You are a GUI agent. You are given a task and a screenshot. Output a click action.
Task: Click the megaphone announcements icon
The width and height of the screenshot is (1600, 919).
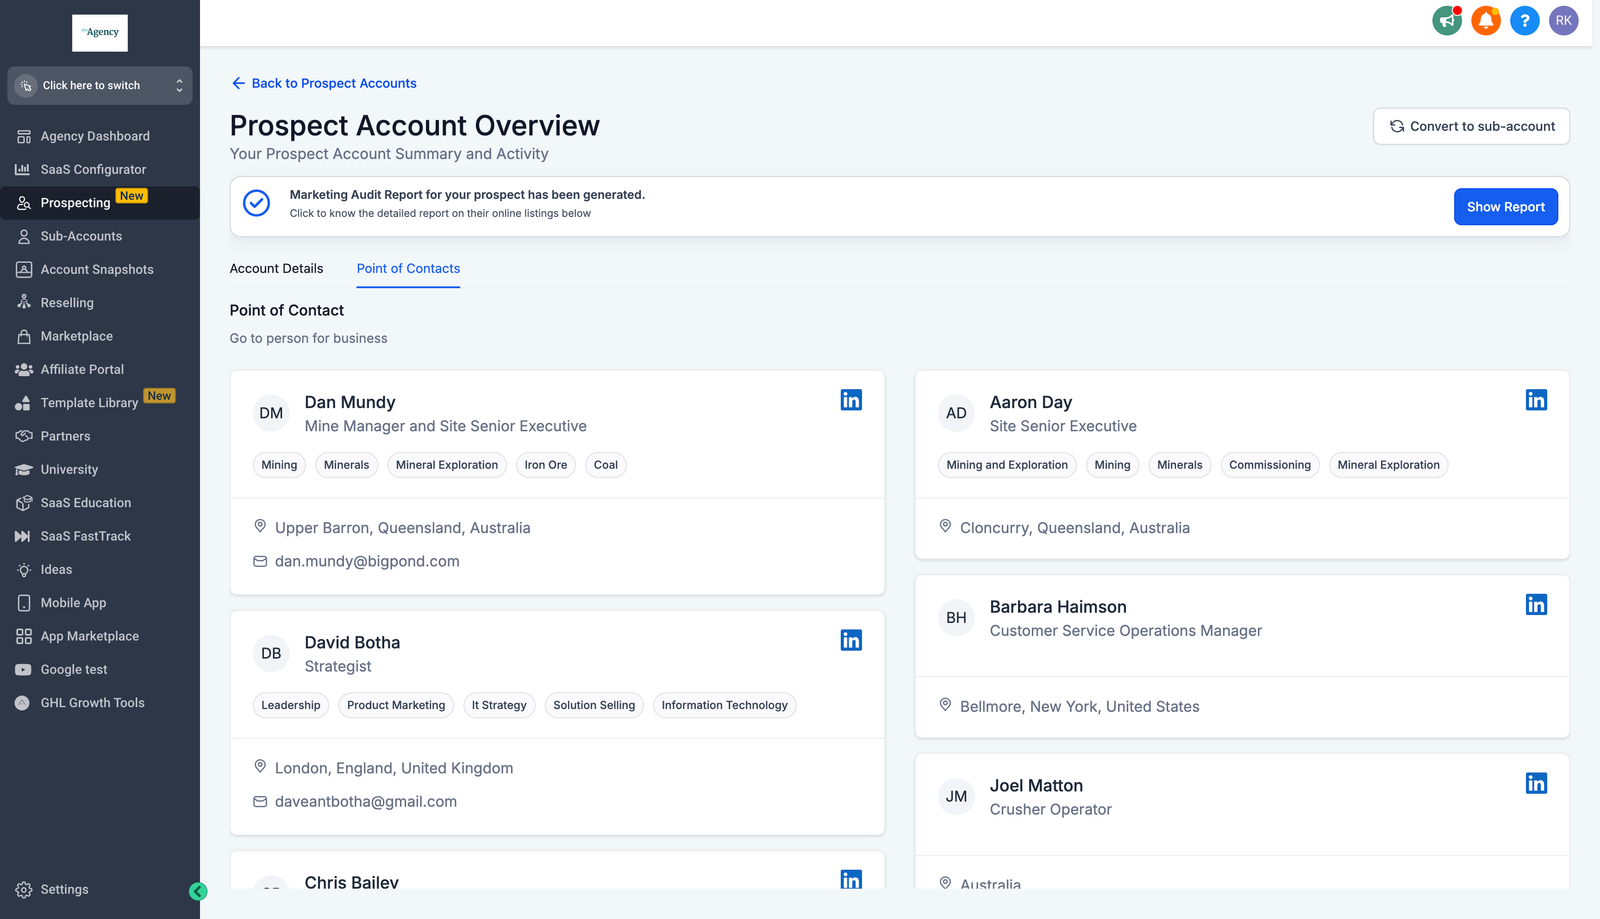click(1447, 20)
